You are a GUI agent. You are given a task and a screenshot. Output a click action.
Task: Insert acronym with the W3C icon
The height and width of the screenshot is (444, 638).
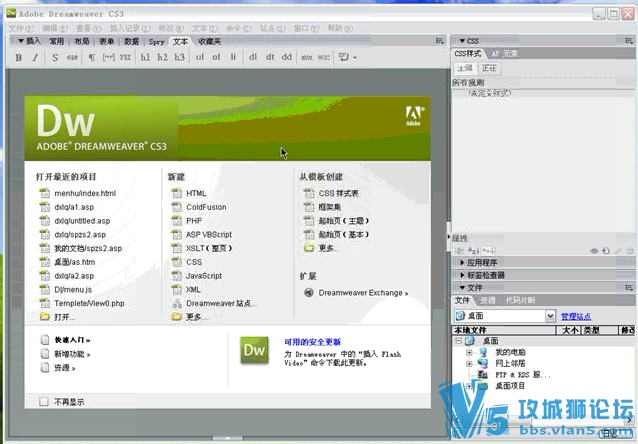[323, 57]
